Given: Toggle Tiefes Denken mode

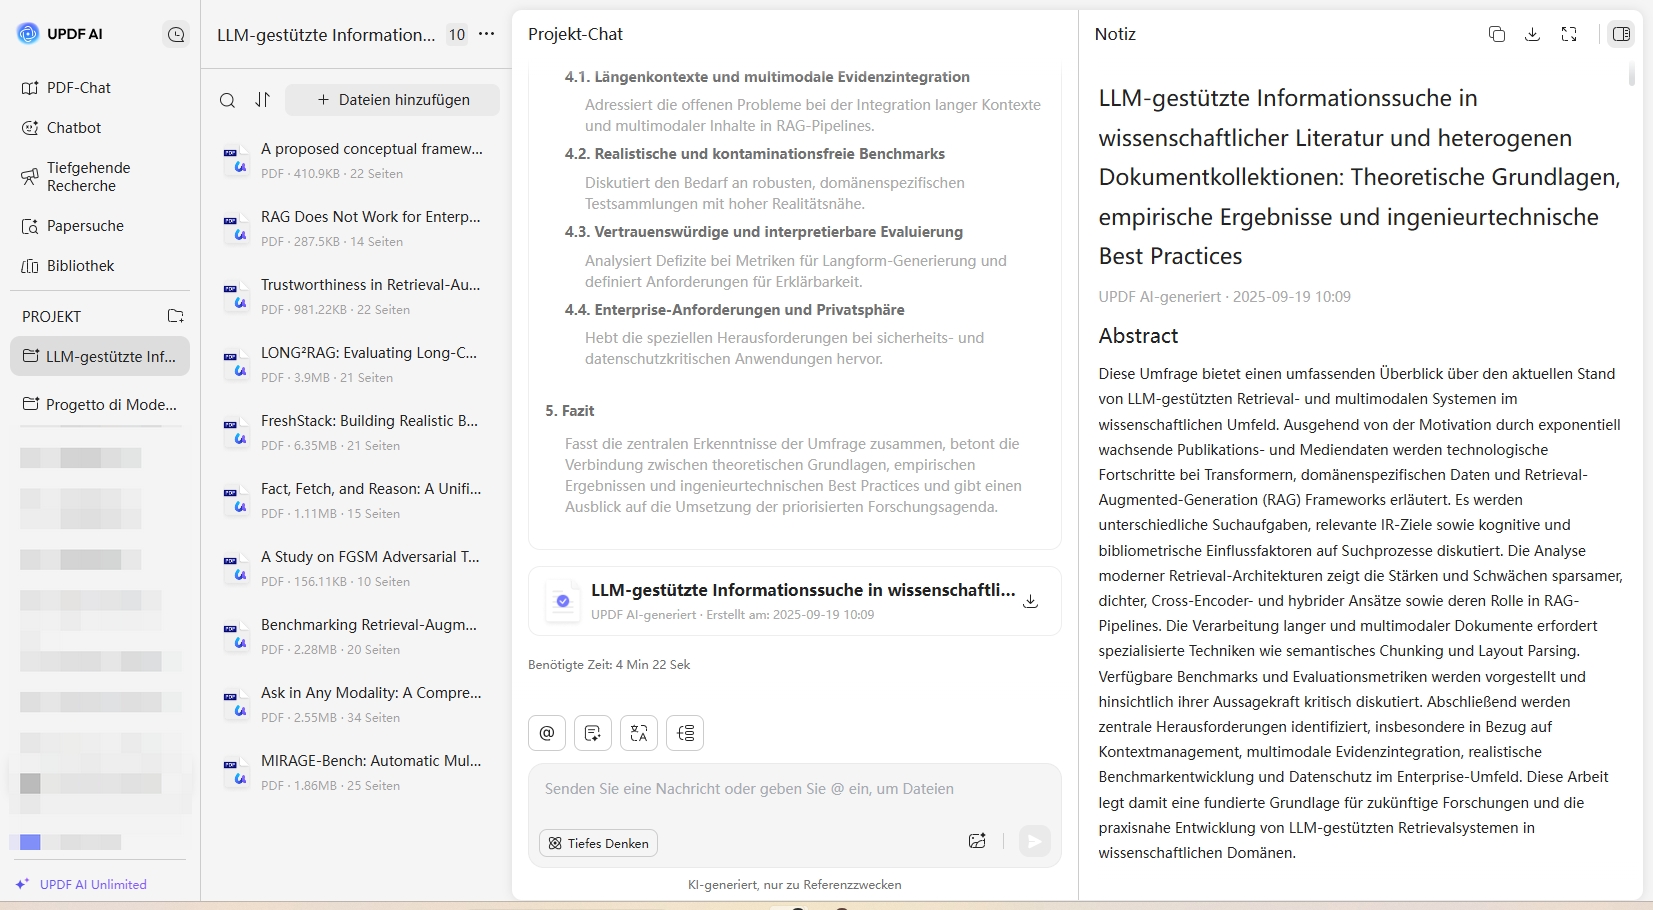Looking at the screenshot, I should (598, 843).
